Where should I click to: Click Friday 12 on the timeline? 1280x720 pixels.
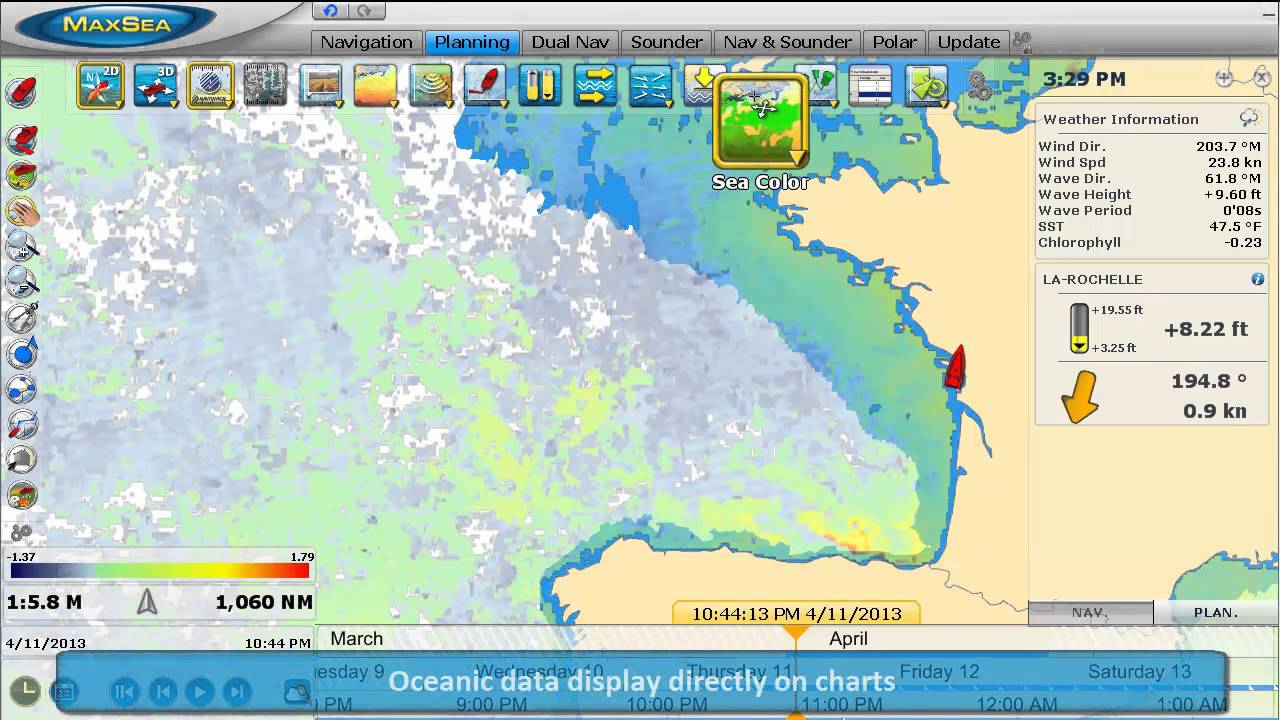pyautogui.click(x=939, y=671)
